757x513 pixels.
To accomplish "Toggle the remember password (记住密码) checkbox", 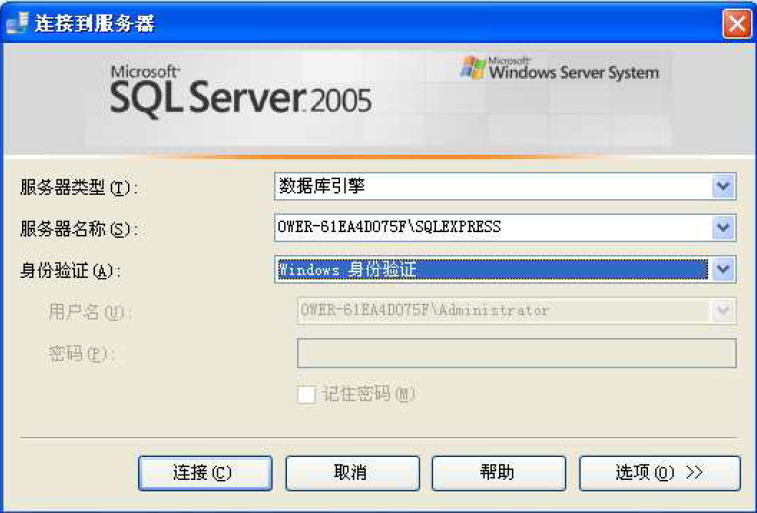I will 306,394.
